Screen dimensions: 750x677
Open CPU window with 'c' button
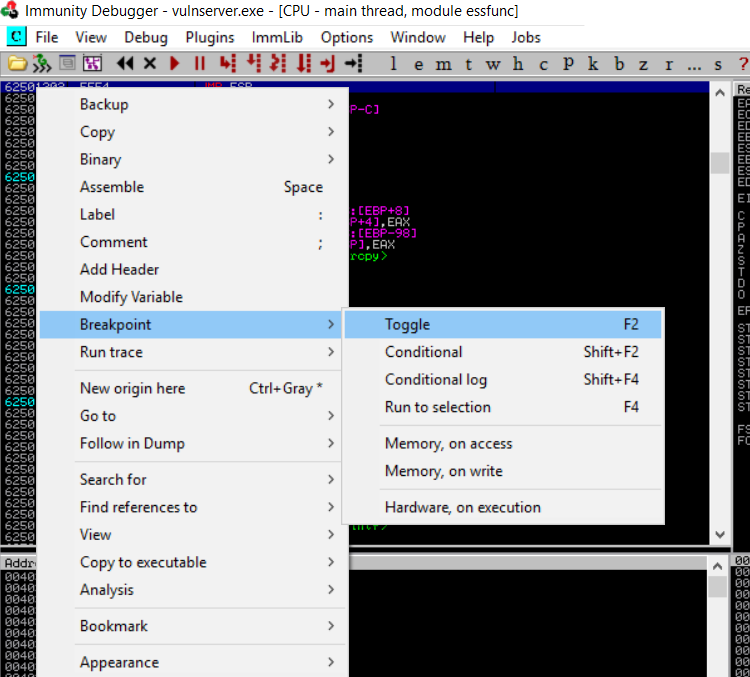[543, 64]
